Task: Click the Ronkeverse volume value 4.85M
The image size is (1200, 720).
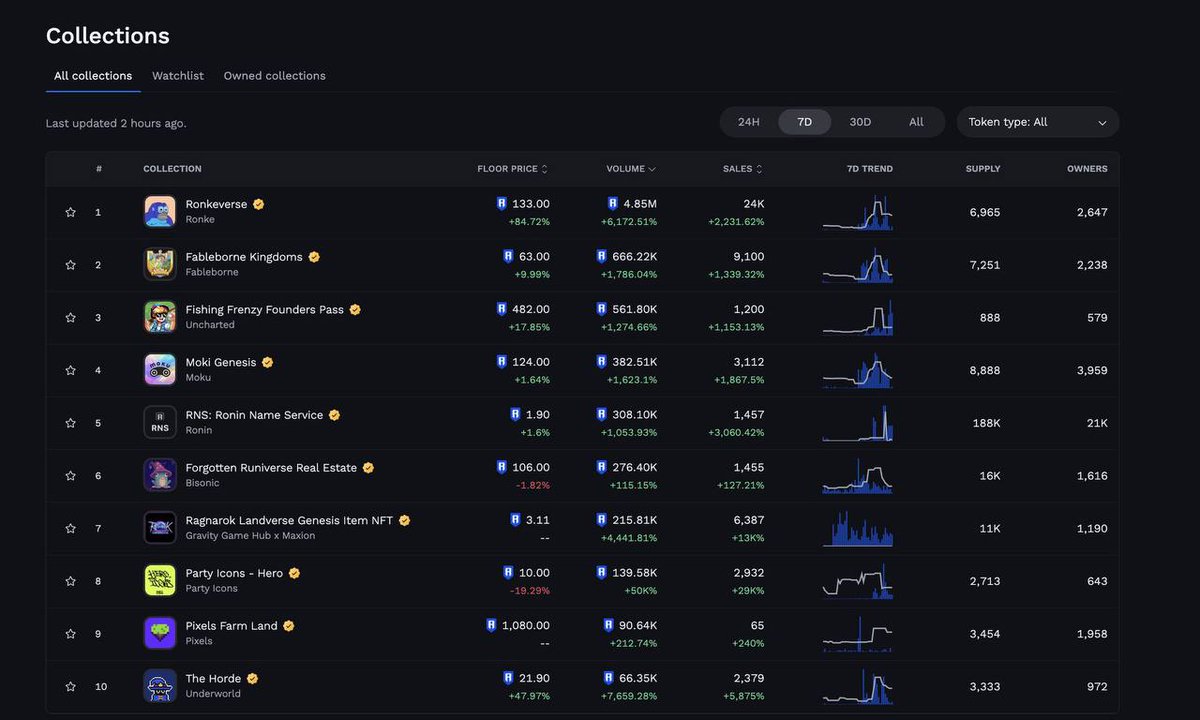Action: click(x=640, y=204)
